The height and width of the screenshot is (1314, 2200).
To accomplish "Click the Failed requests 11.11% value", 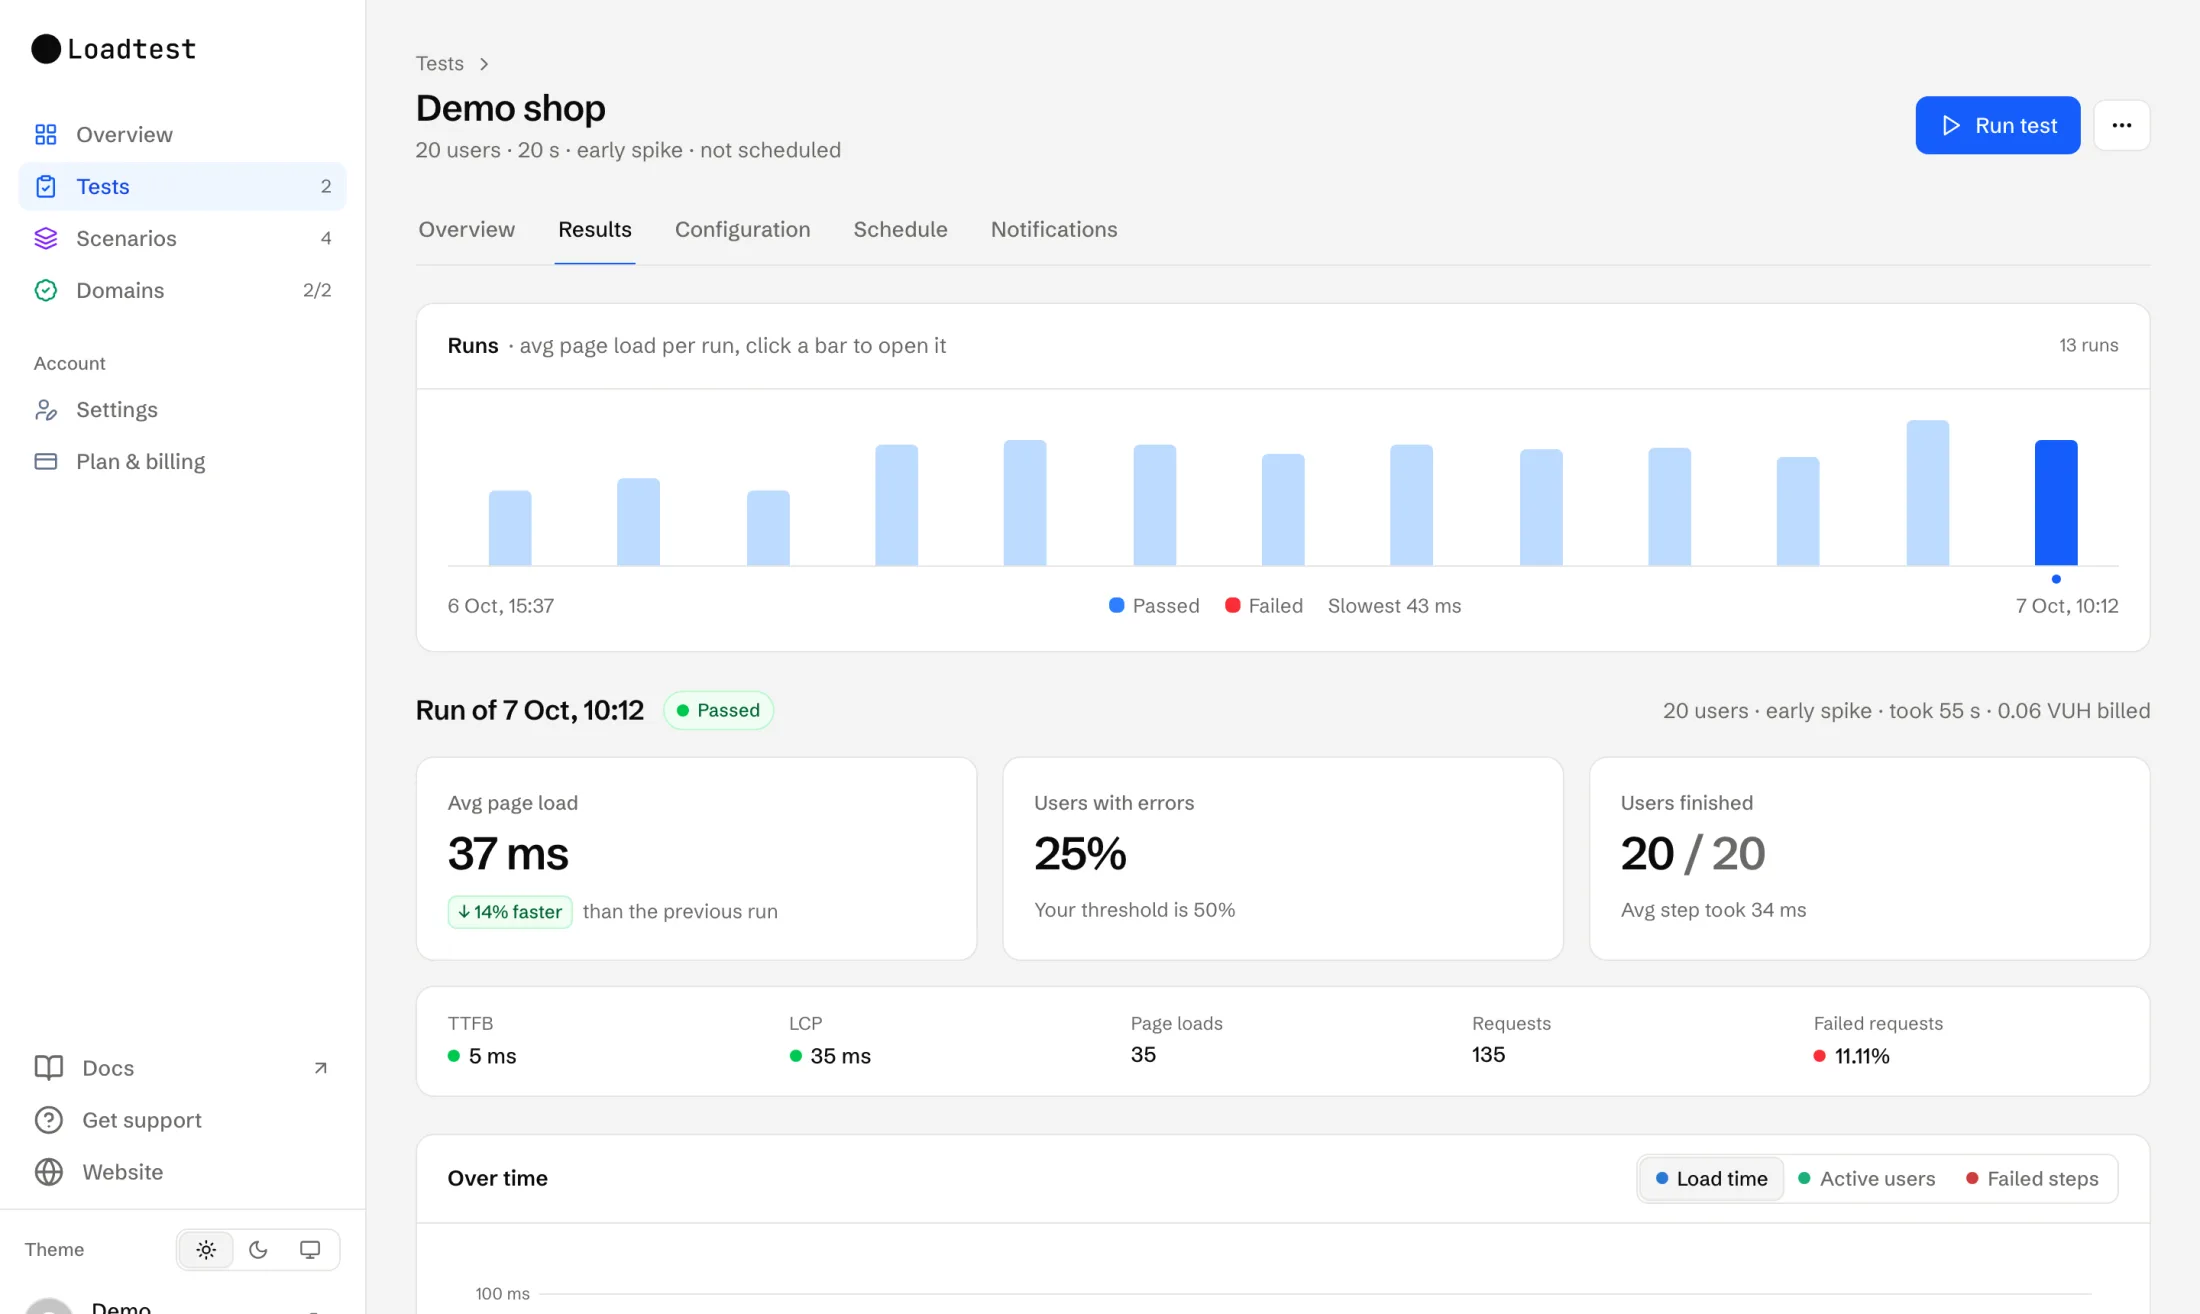I will tap(1862, 1056).
